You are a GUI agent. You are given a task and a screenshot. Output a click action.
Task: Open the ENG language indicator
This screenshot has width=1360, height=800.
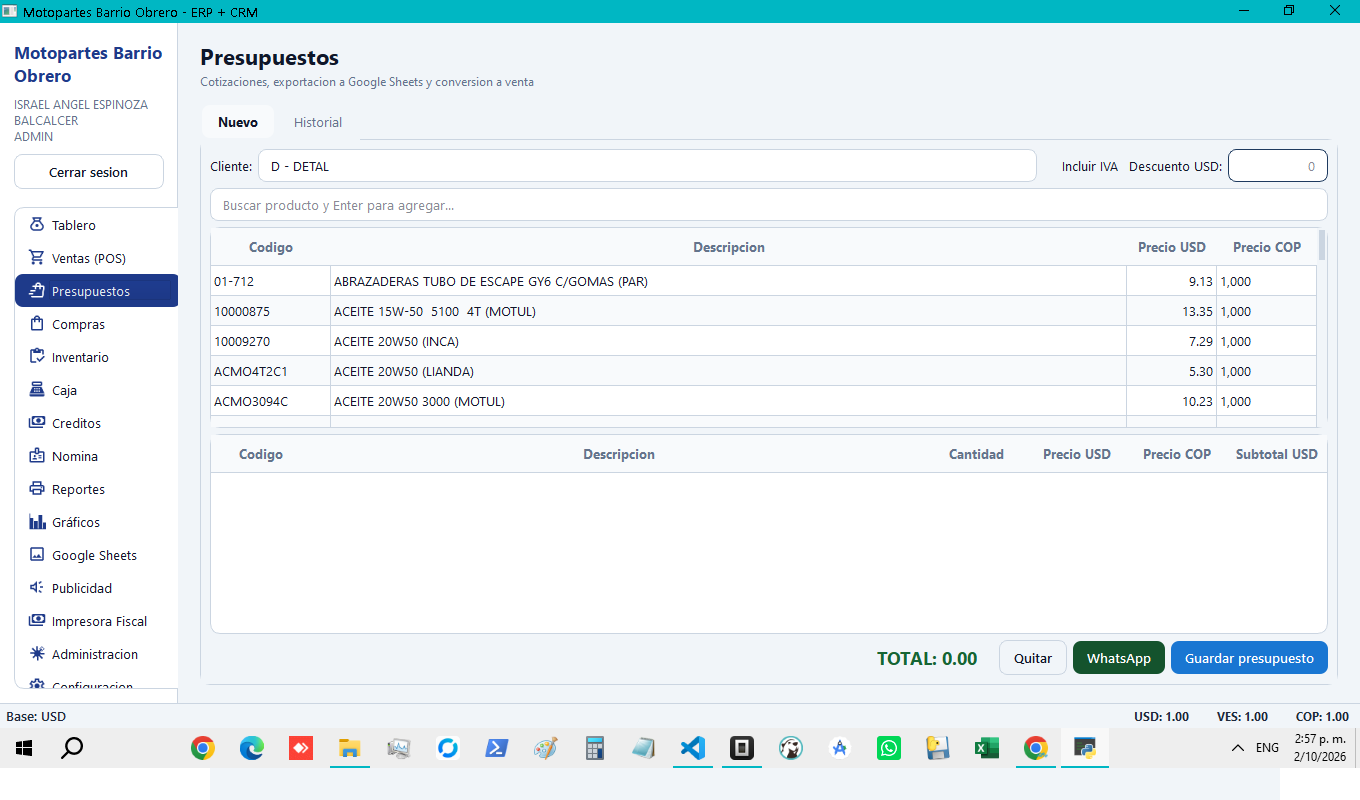(1267, 748)
